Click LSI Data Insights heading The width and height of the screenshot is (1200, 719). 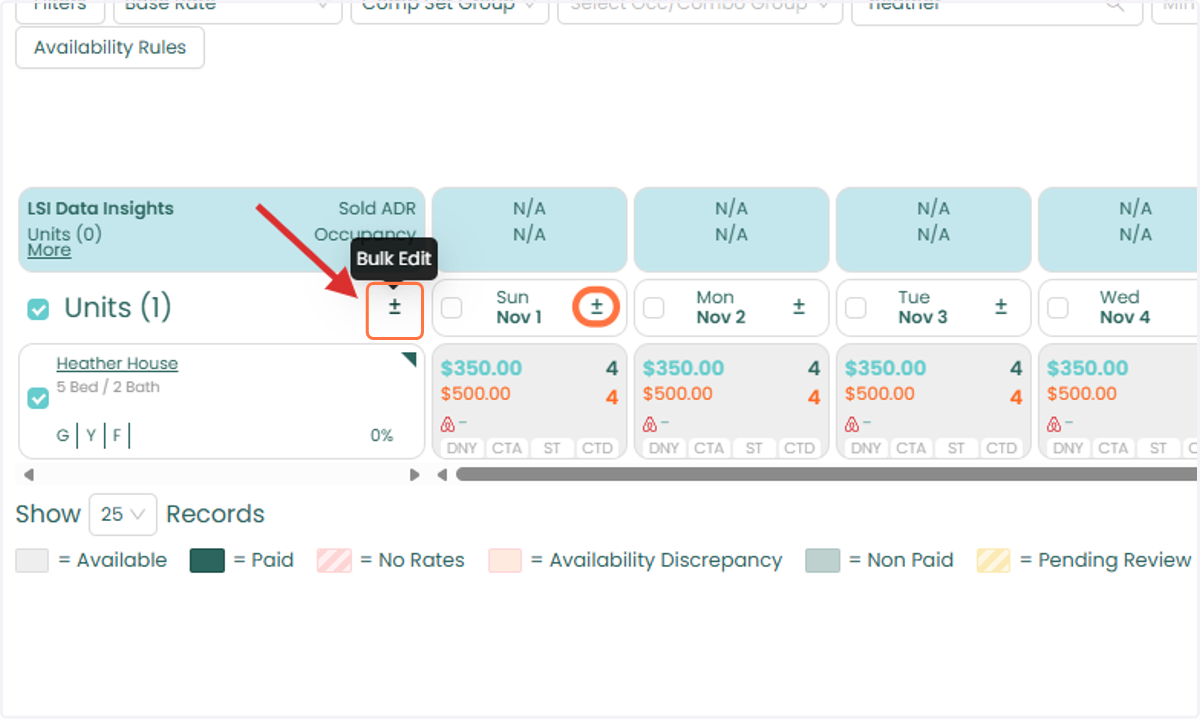pos(100,209)
